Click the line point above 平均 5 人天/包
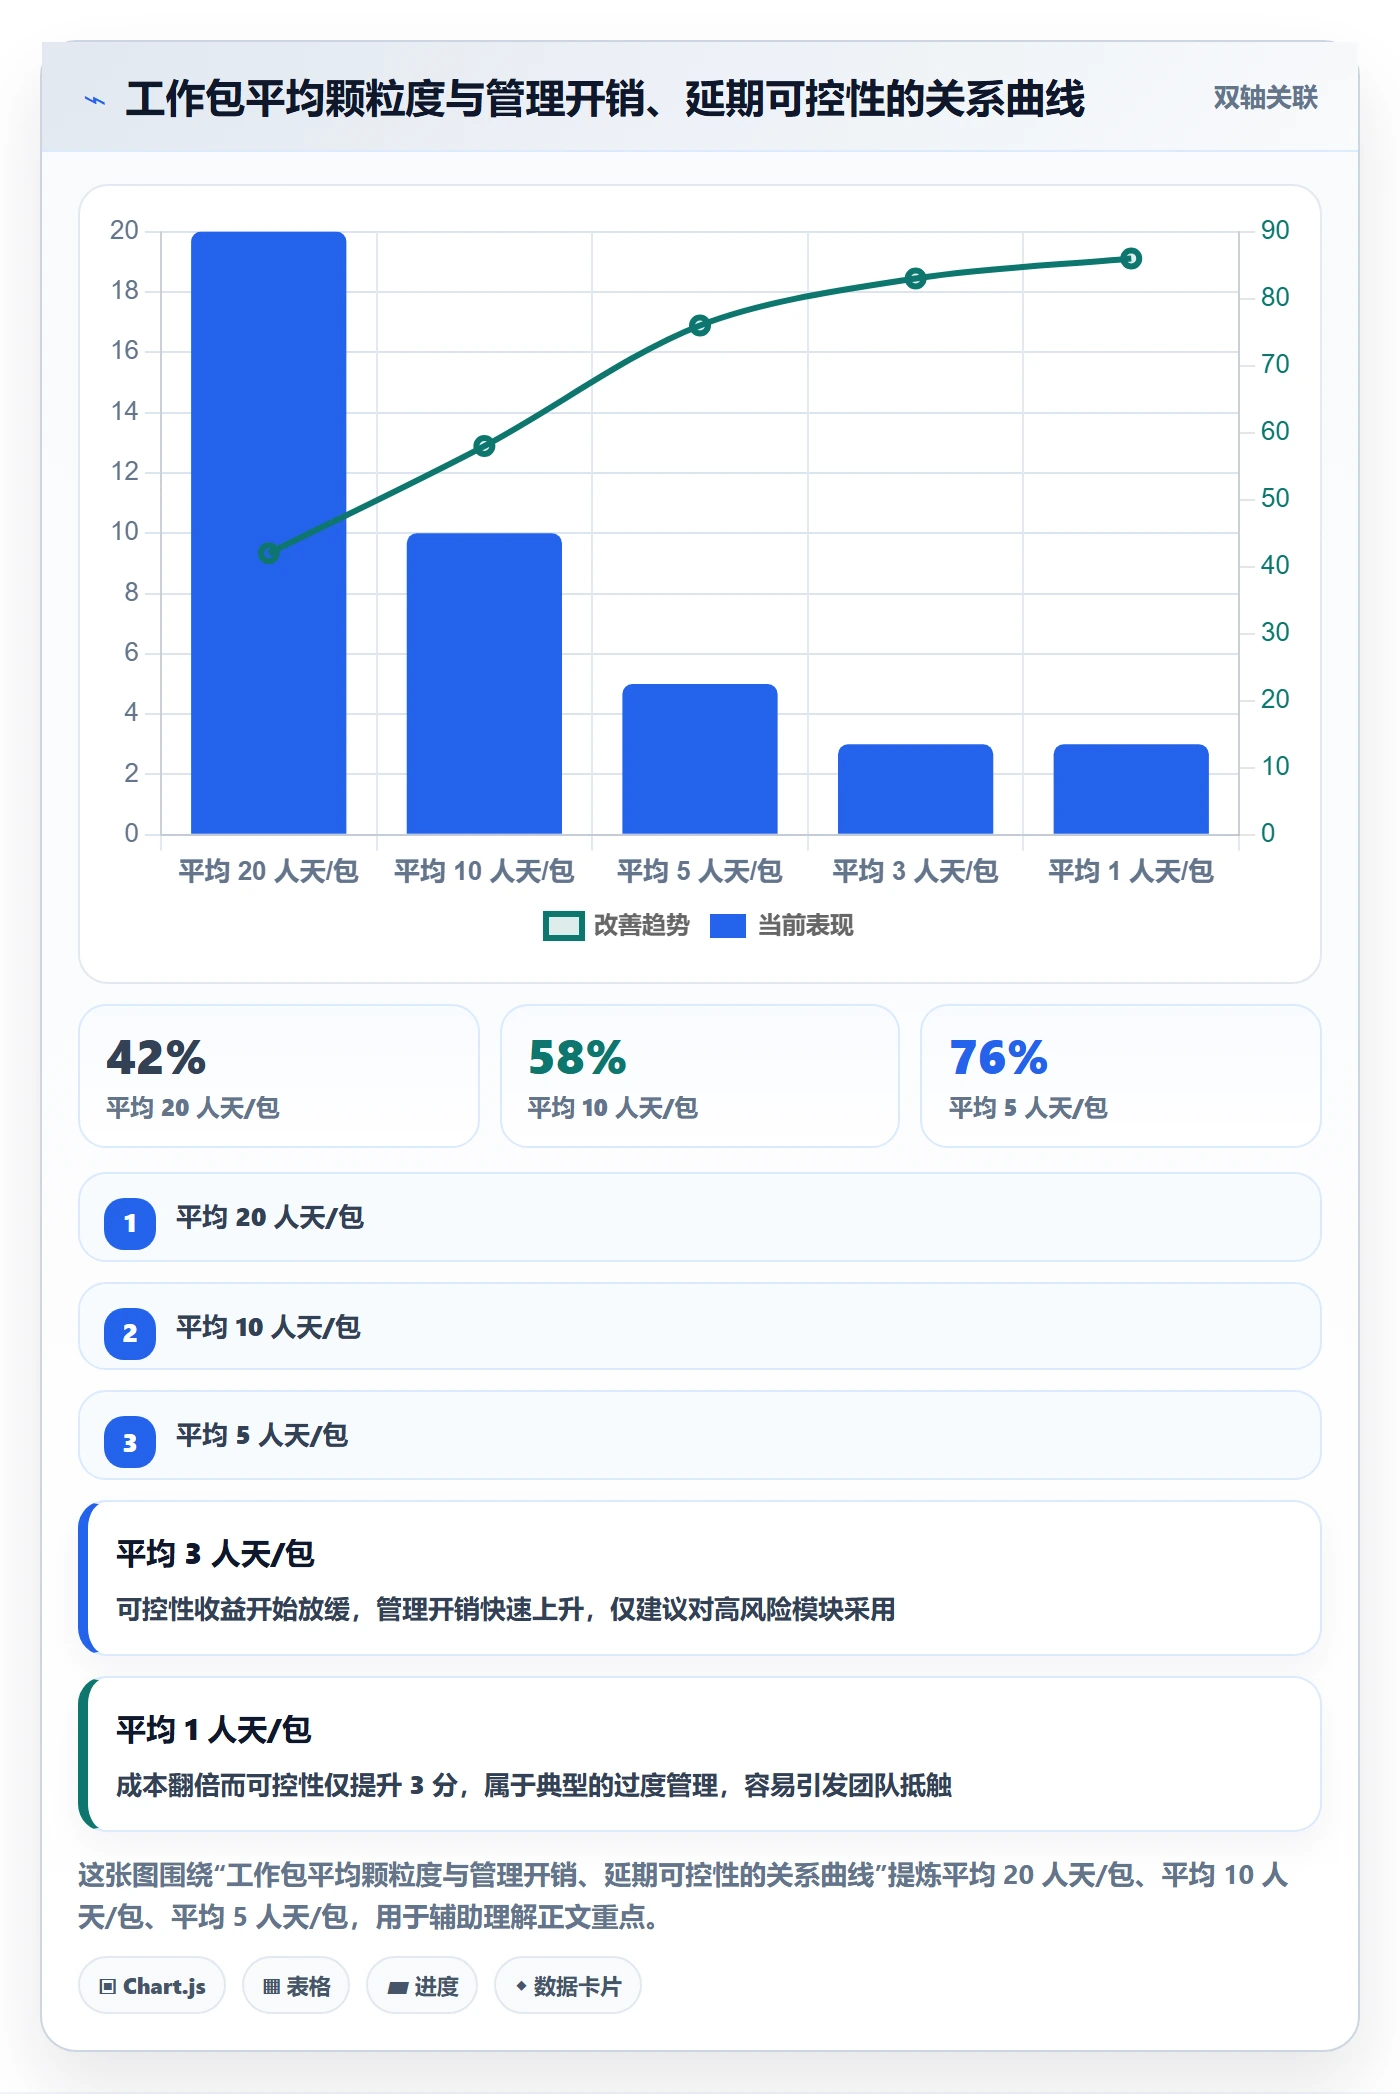This screenshot has height=2094, width=1400. 700,325
